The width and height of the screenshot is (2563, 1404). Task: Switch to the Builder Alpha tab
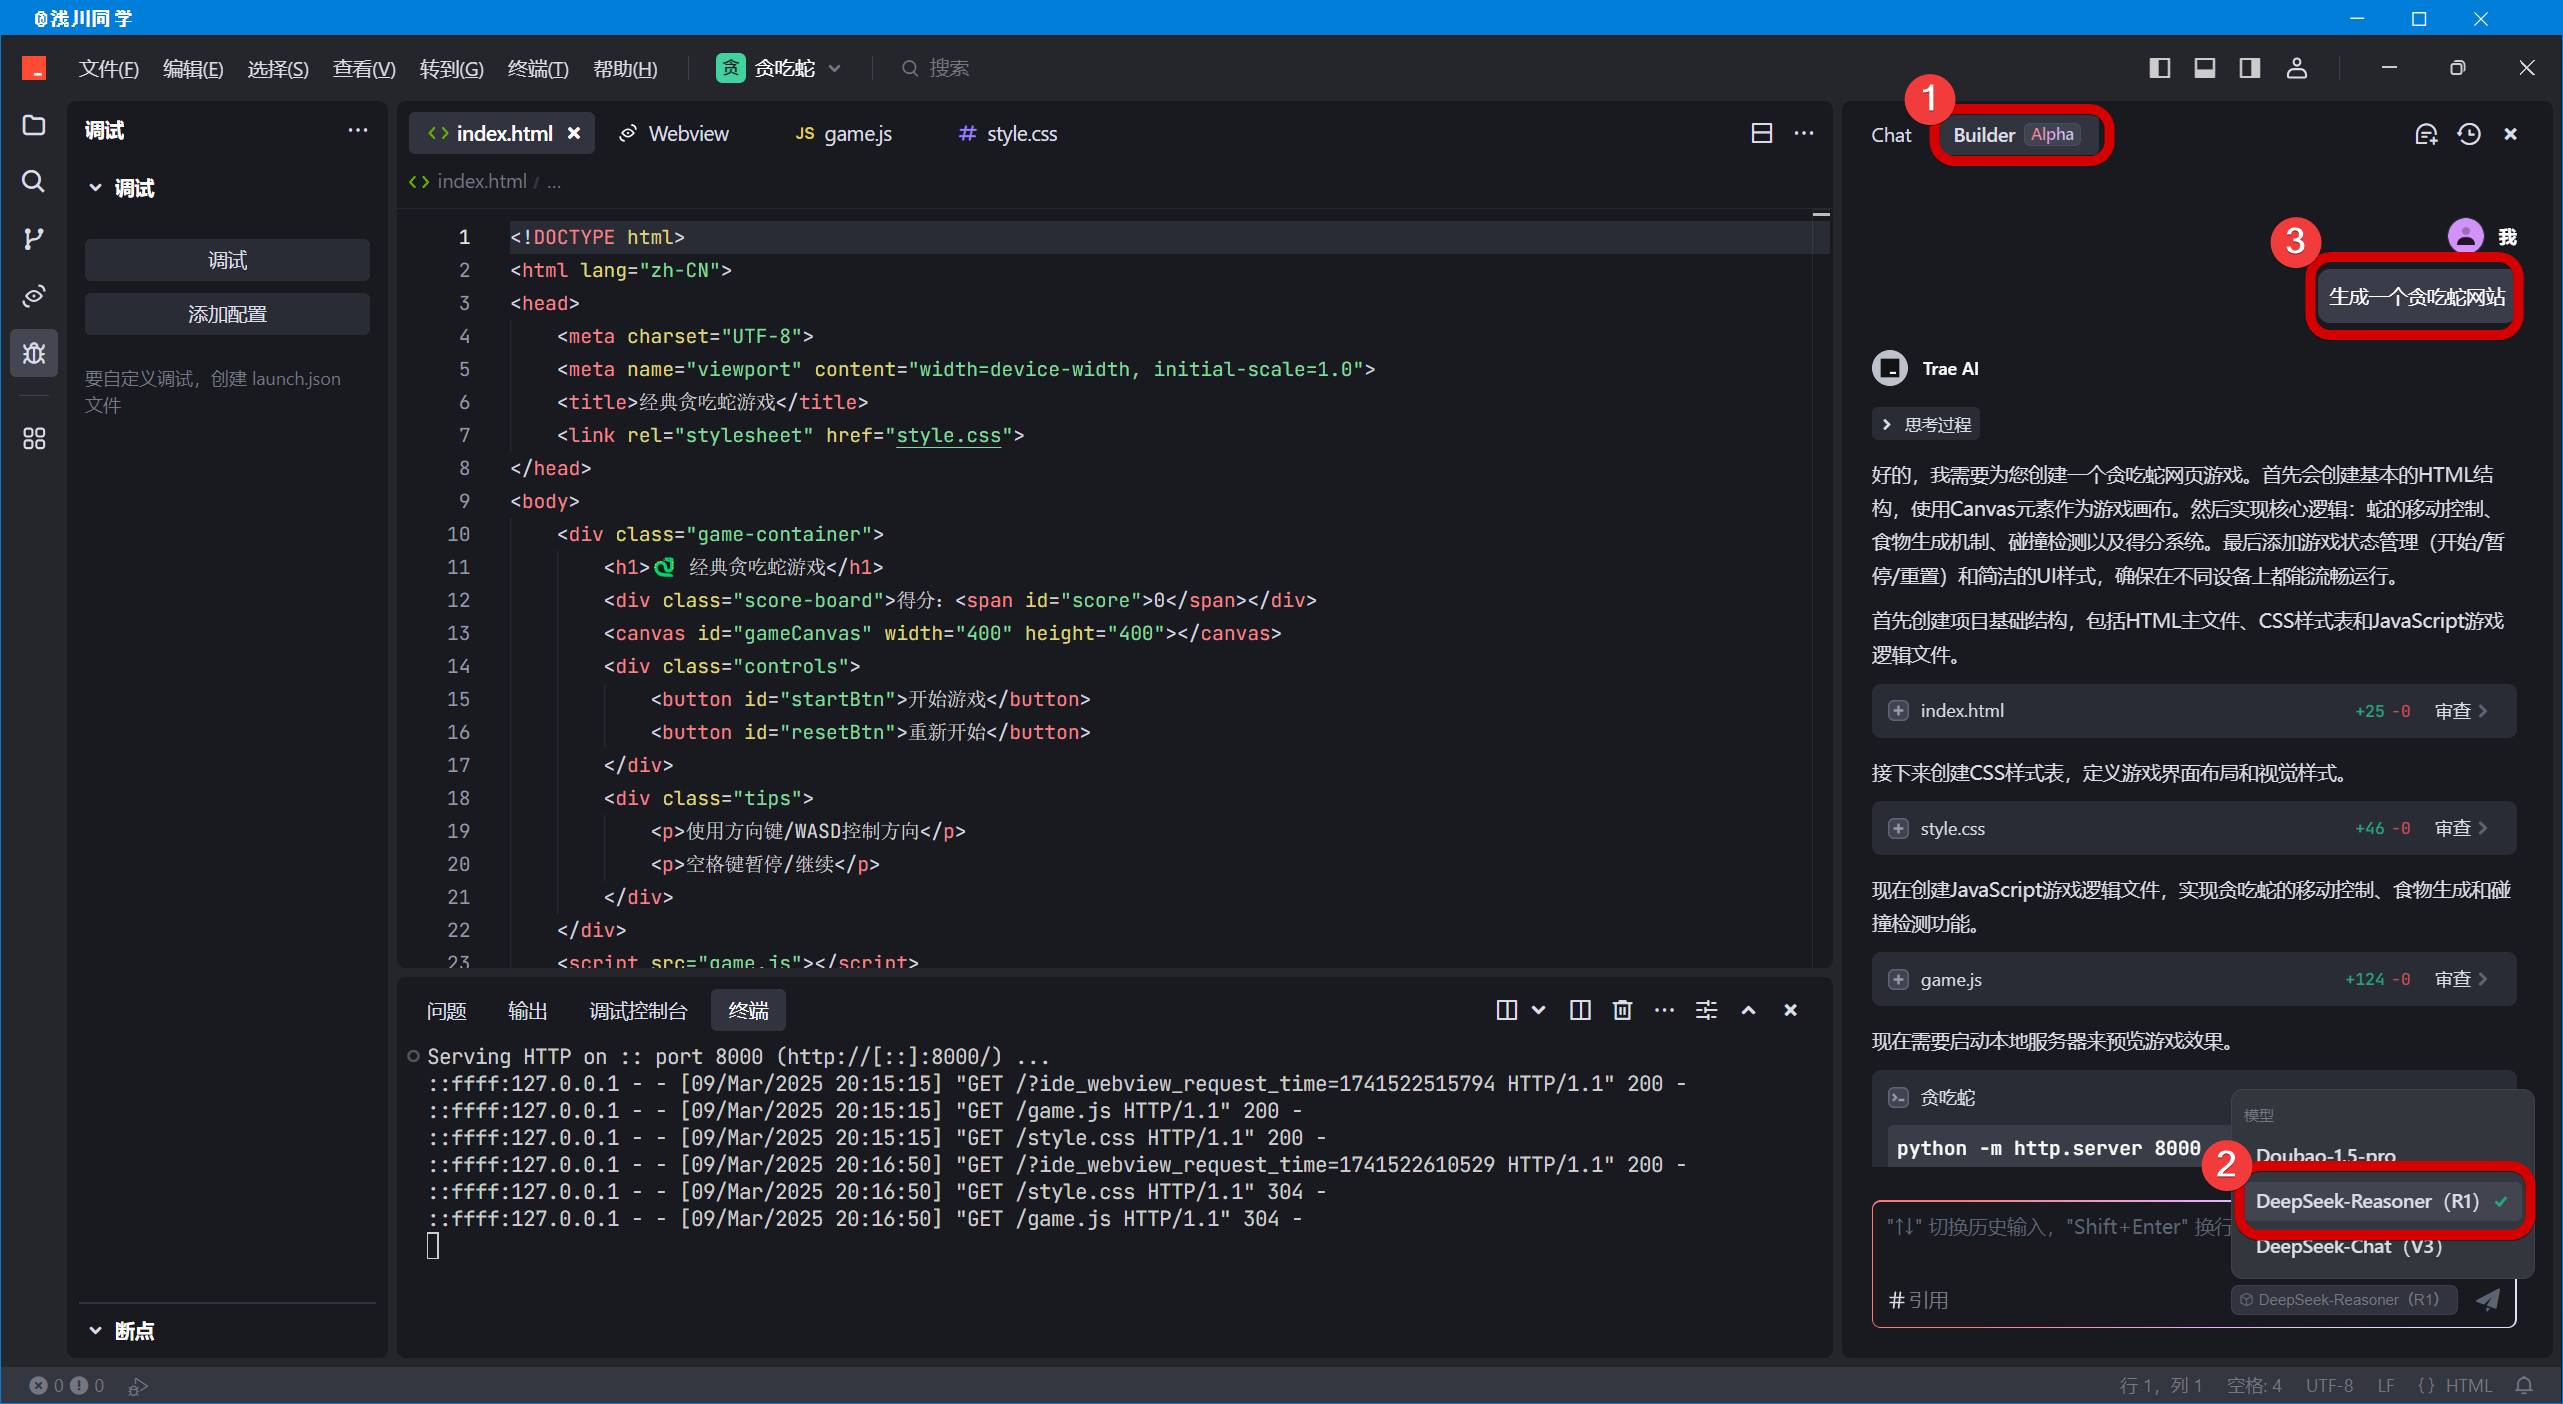click(2016, 135)
